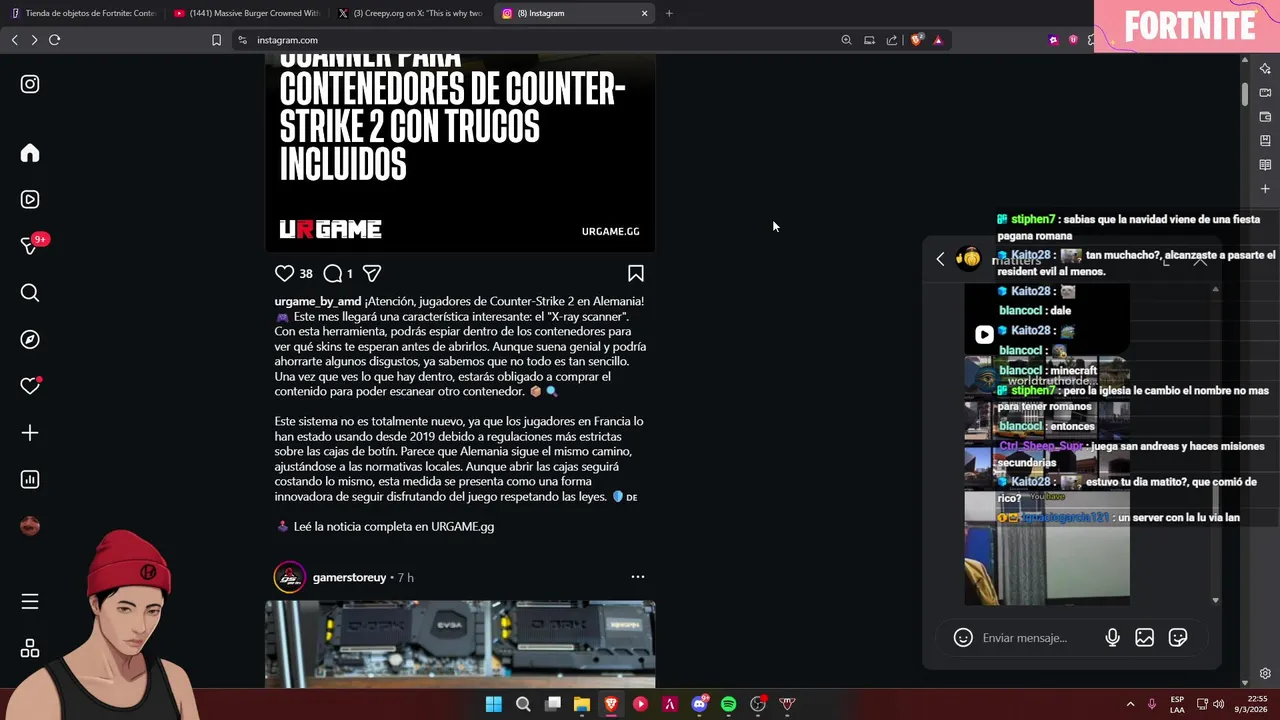Open gamerstoreuy avatar story ring

[290, 577]
